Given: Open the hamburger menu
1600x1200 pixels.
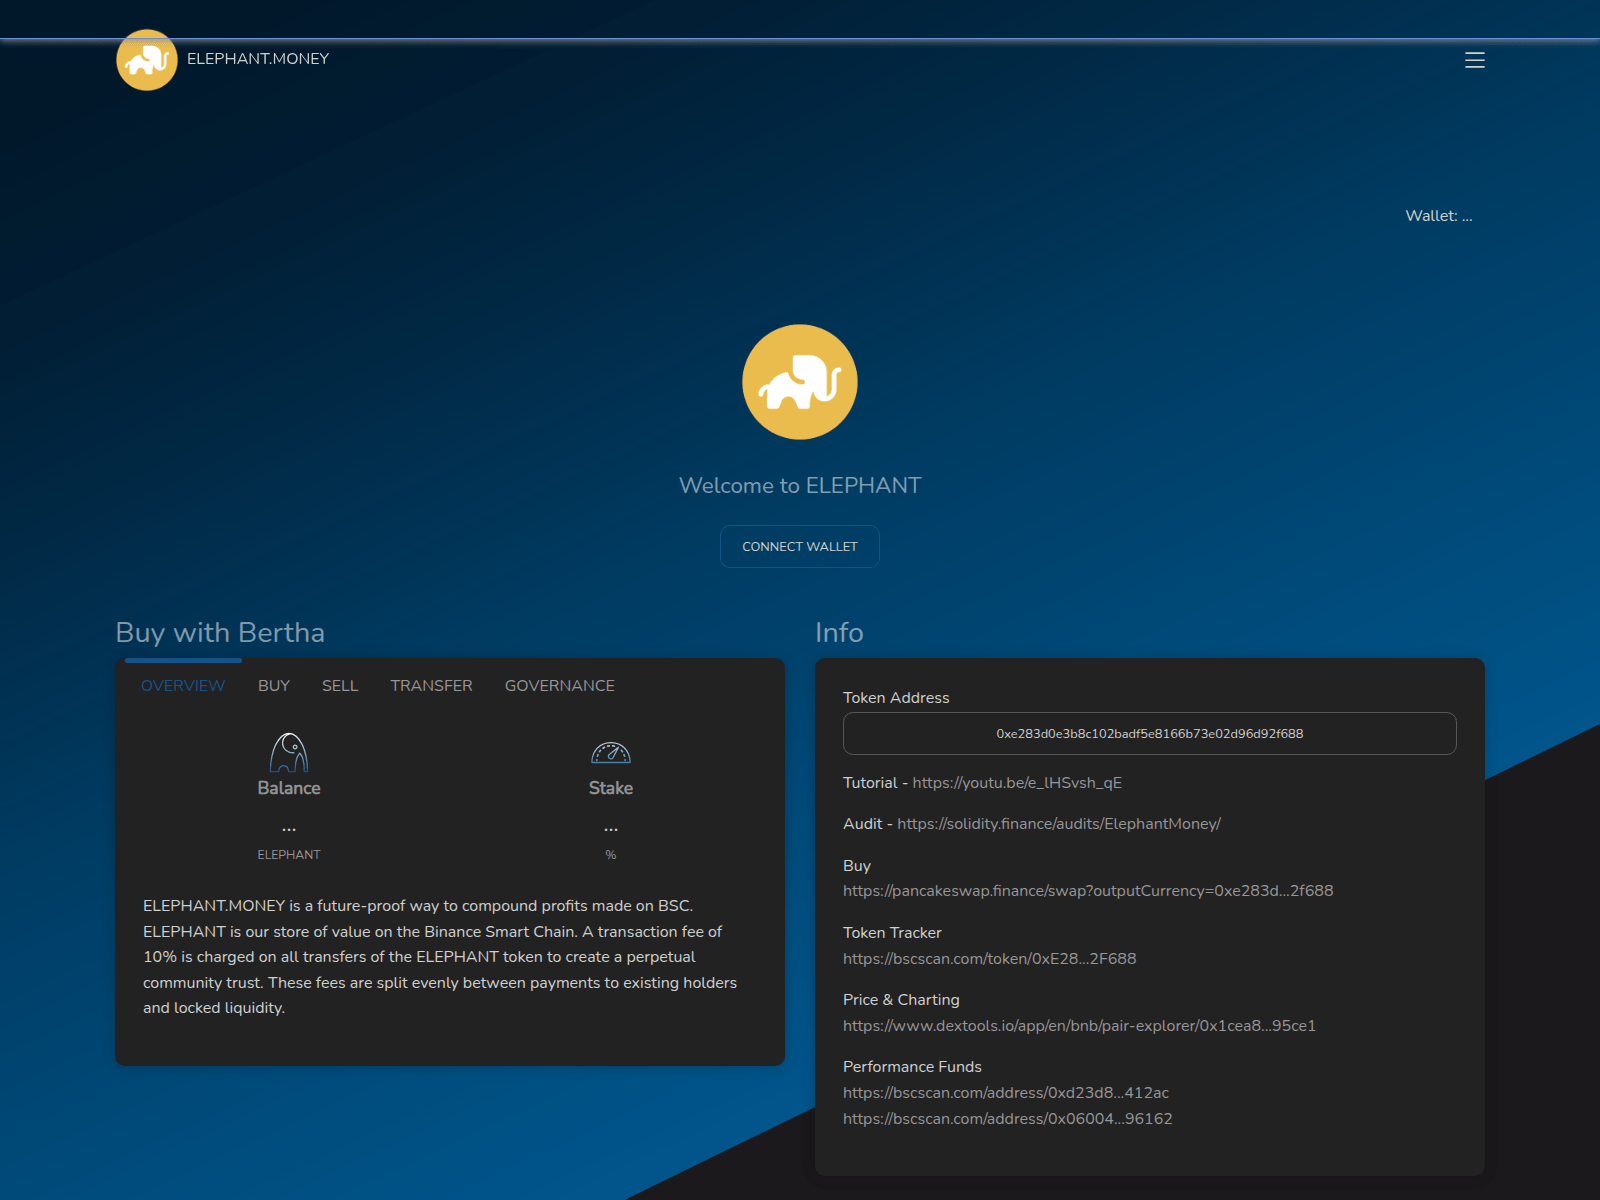Looking at the screenshot, I should pyautogui.click(x=1474, y=60).
